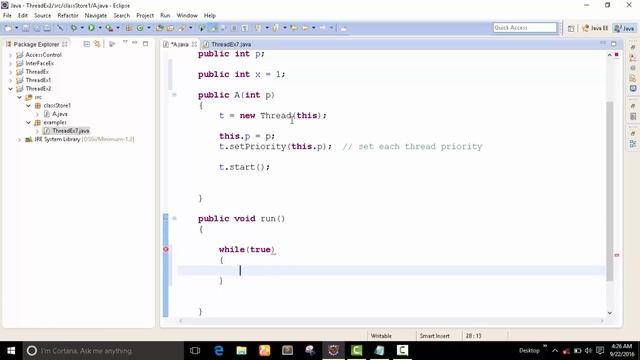
Task: Open the Navigate menu
Action: coord(96,16)
